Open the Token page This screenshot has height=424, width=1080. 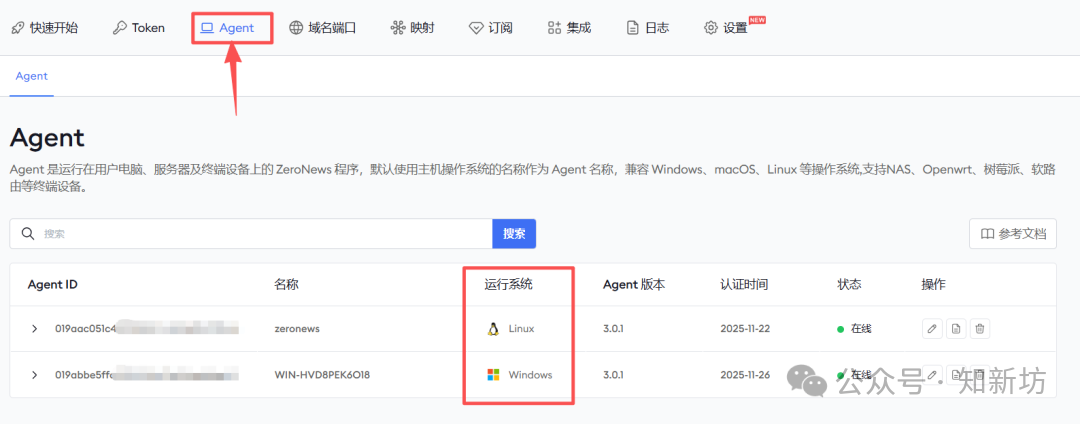[x=139, y=28]
